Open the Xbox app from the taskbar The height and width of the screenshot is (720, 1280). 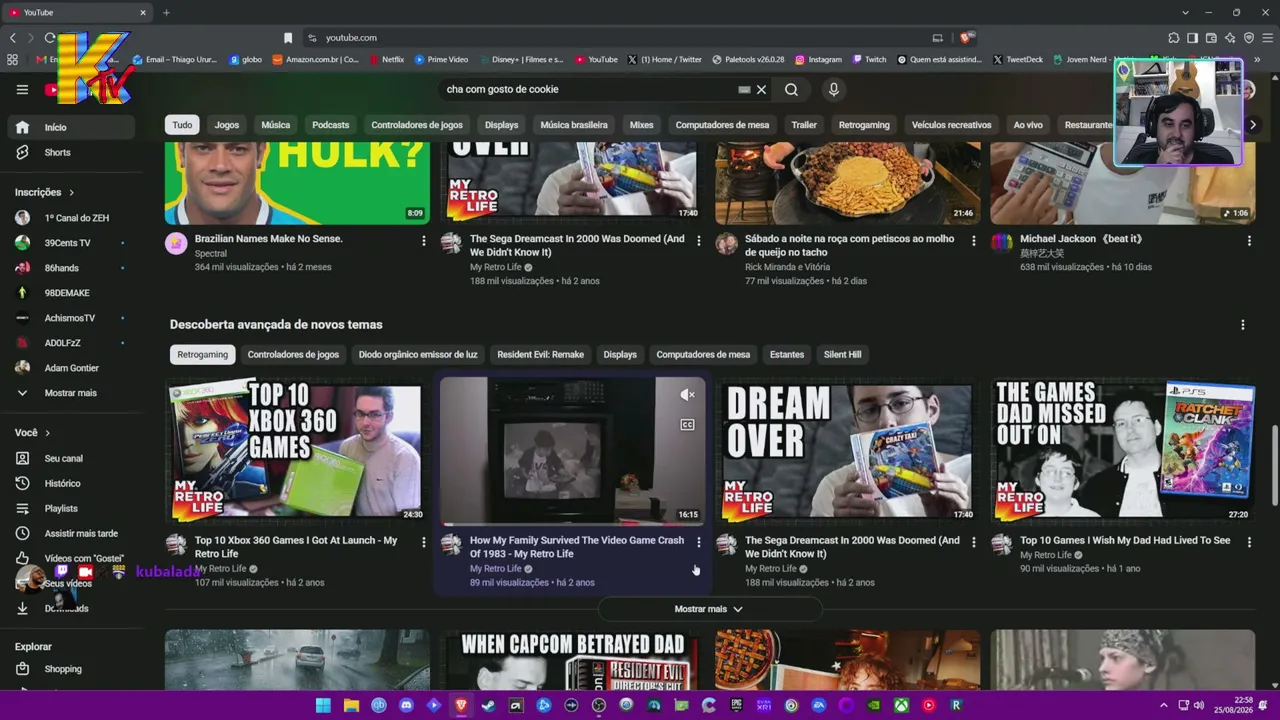[x=901, y=705]
